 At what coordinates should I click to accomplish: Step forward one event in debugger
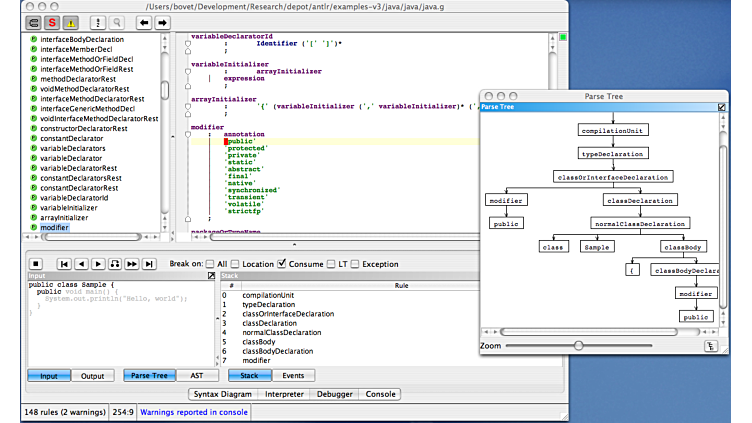click(98, 264)
